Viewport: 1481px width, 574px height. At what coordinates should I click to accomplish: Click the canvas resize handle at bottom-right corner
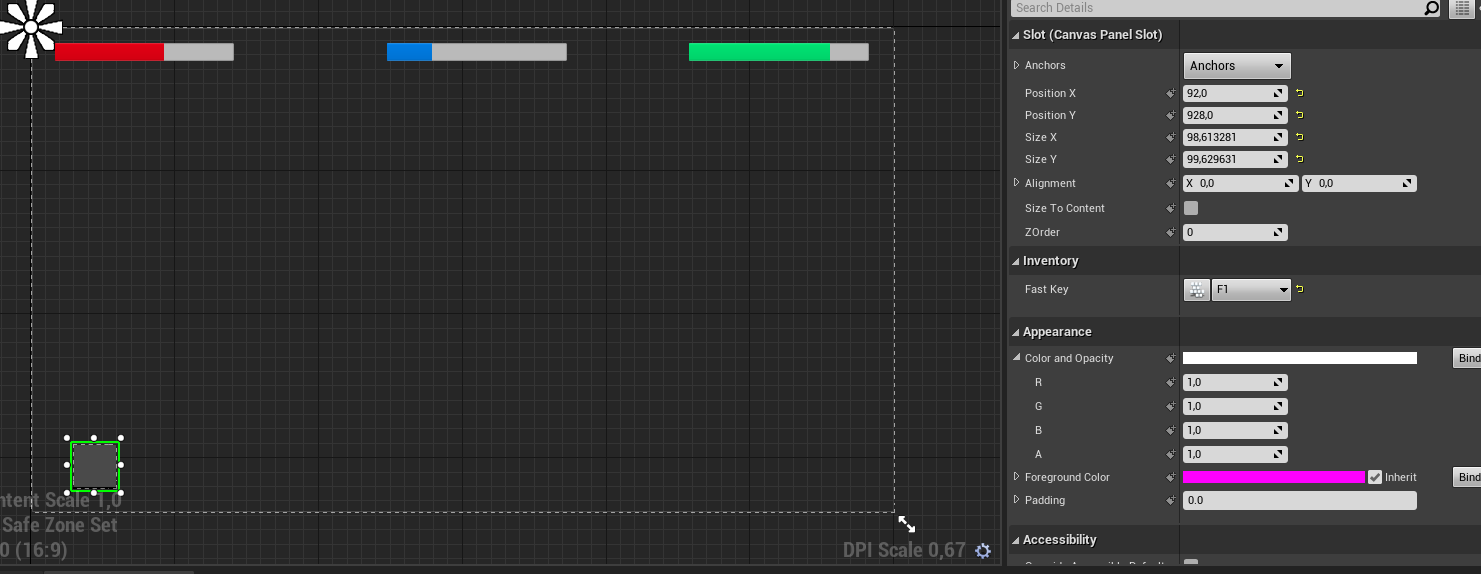click(x=906, y=524)
